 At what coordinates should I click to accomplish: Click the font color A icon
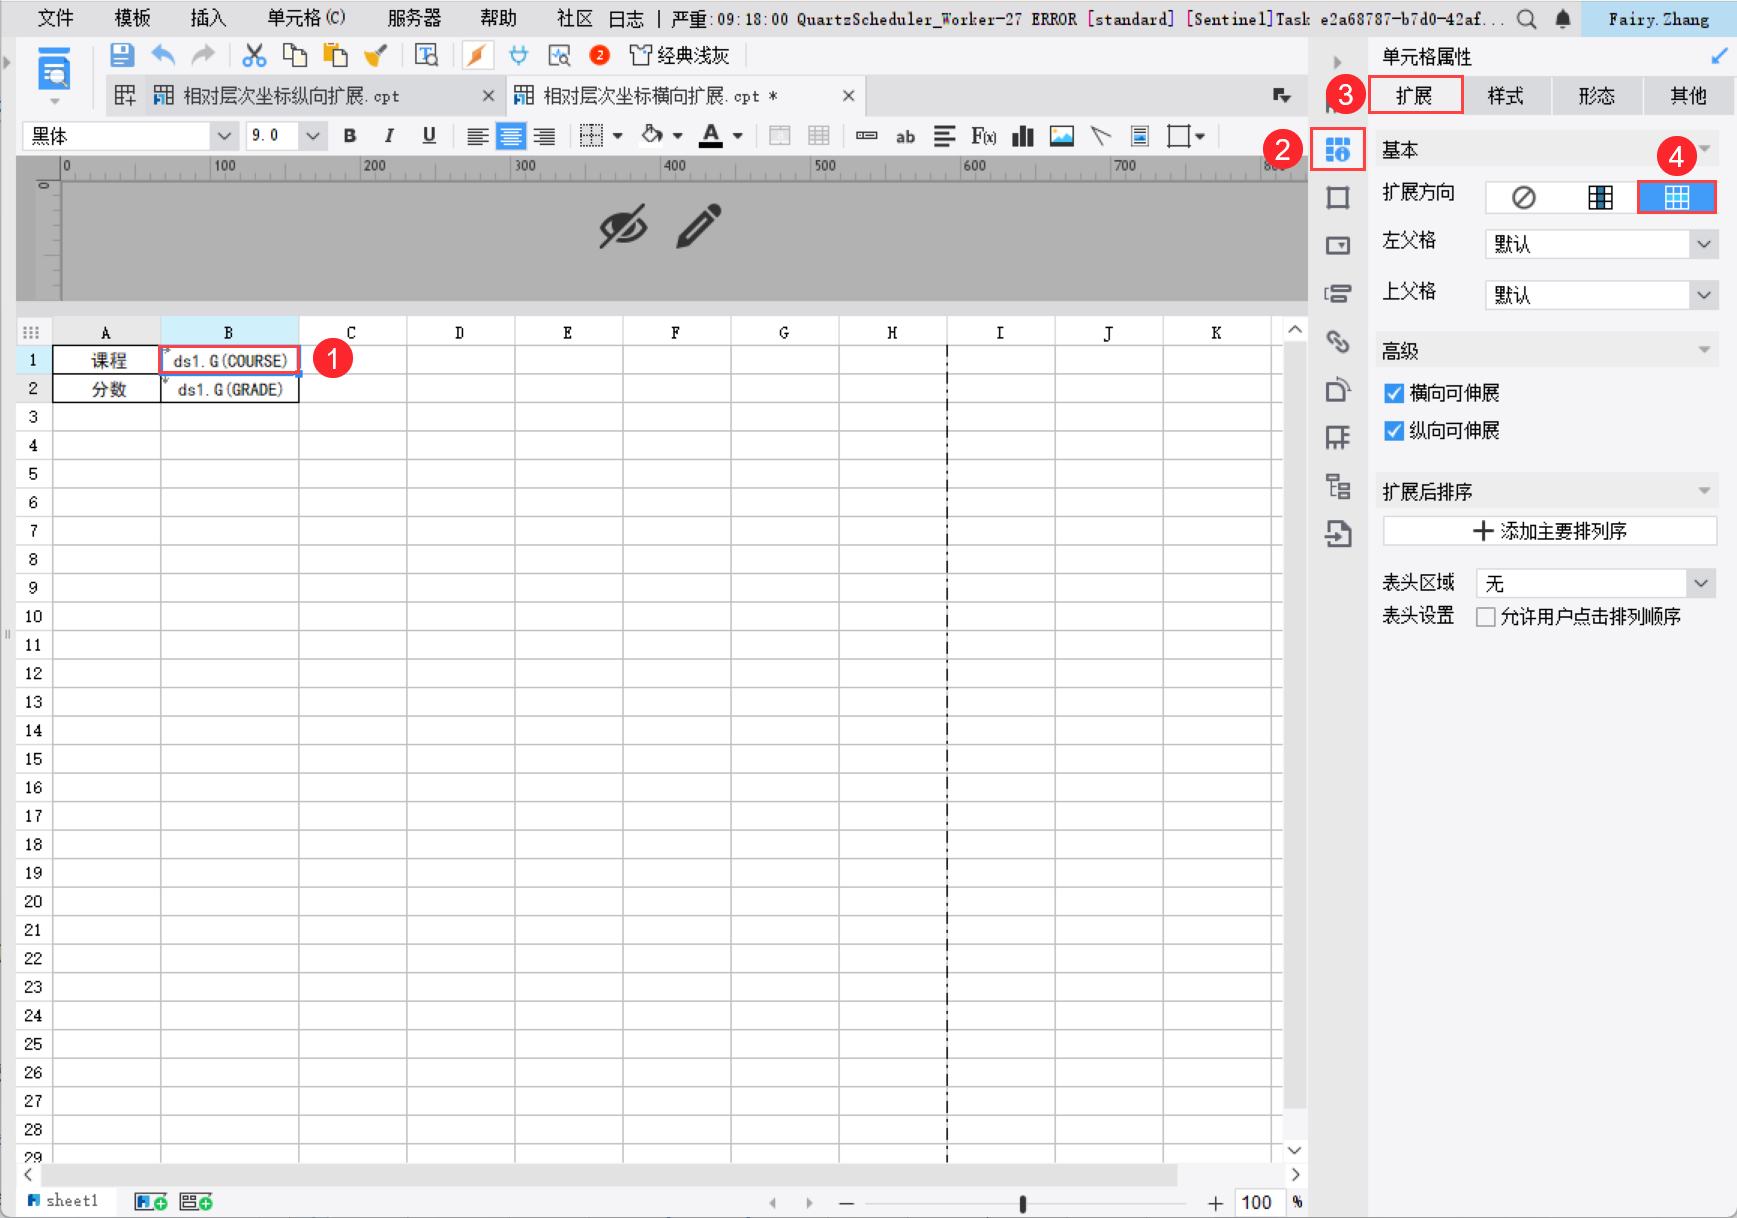[x=710, y=135]
